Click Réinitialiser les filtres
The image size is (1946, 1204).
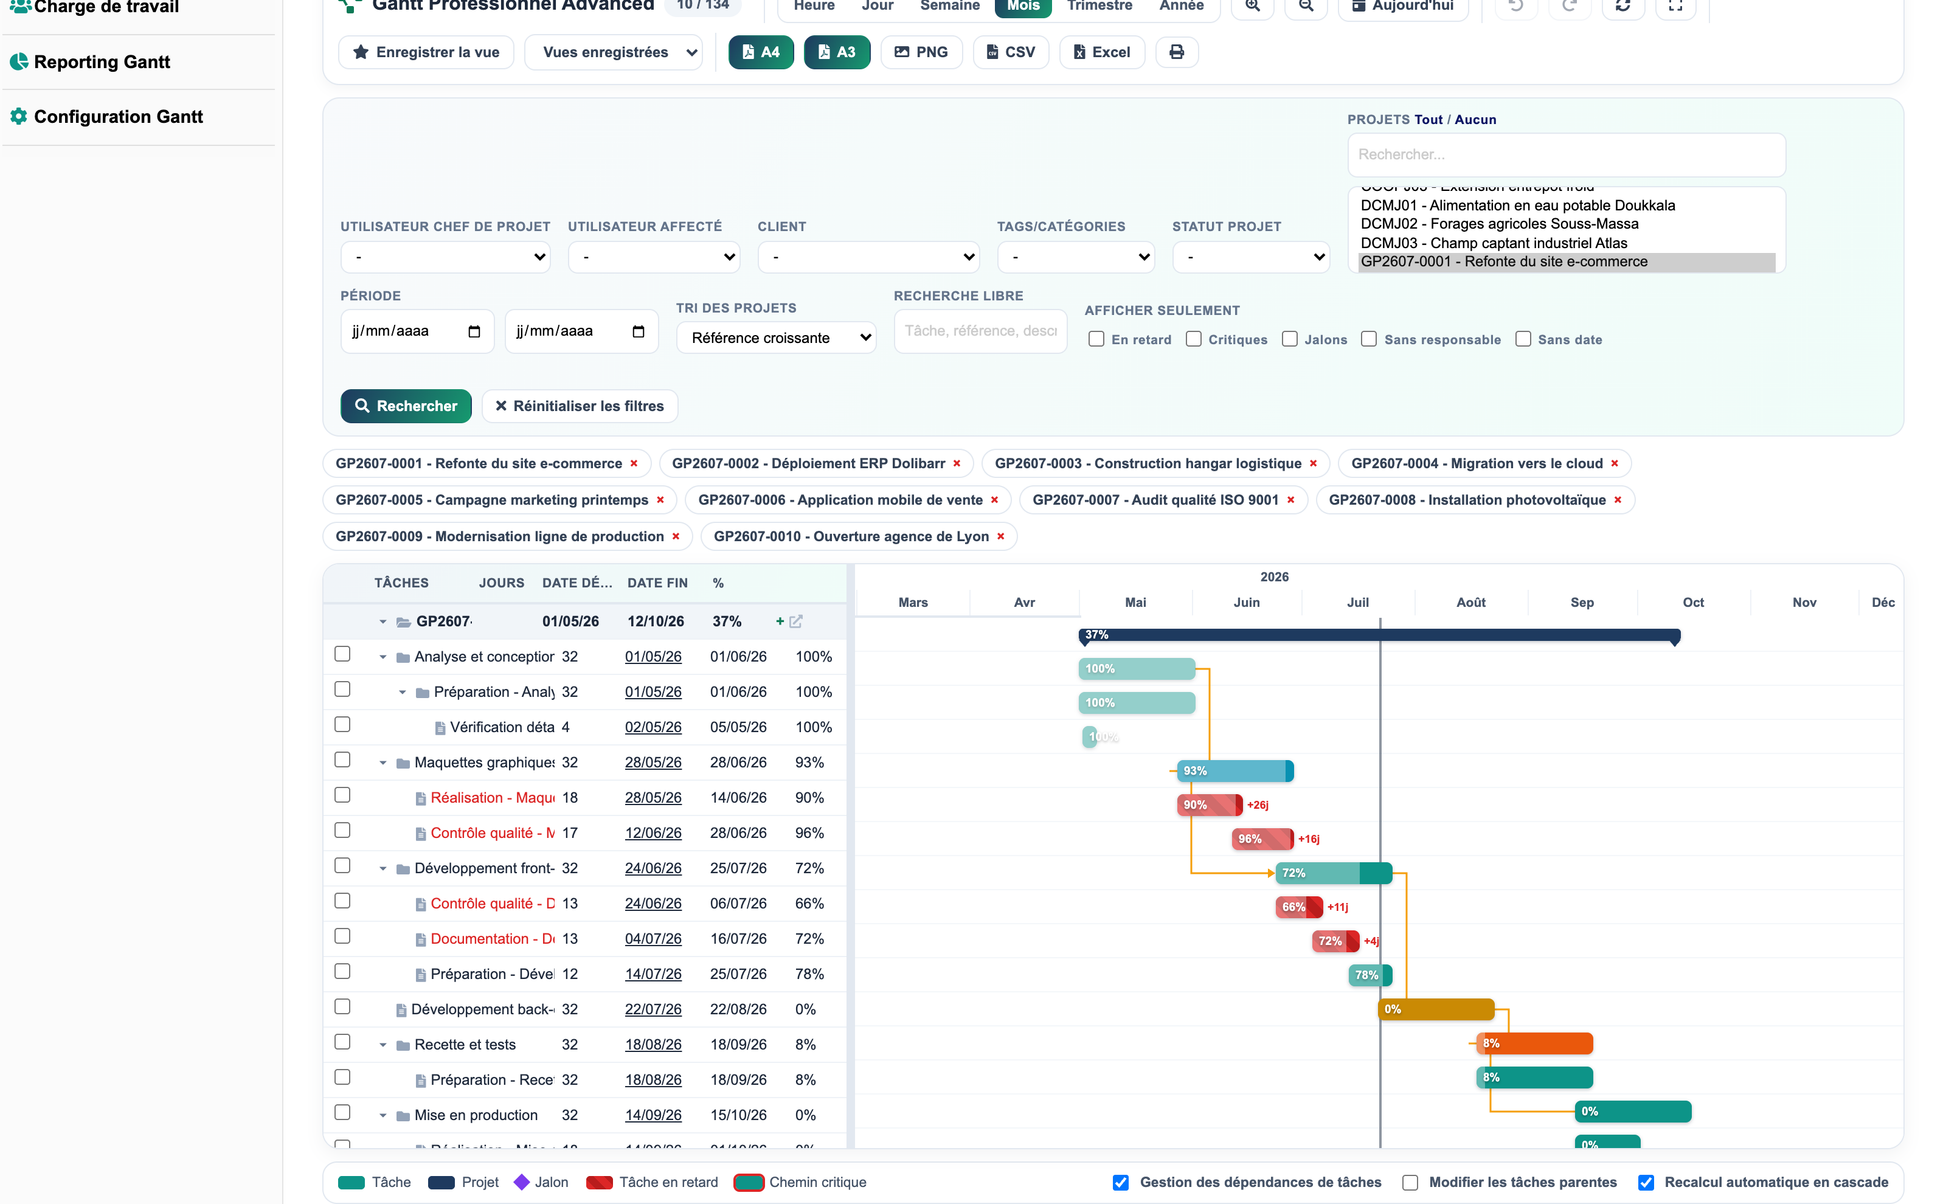(x=580, y=406)
